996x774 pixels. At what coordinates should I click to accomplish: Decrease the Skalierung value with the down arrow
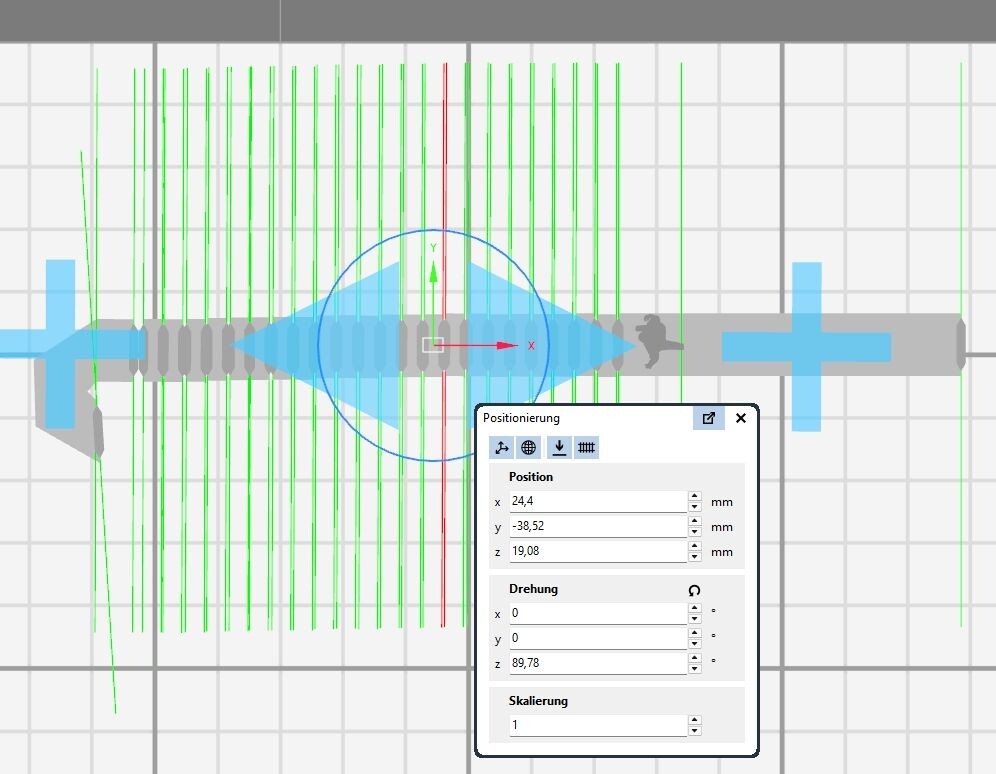(695, 730)
